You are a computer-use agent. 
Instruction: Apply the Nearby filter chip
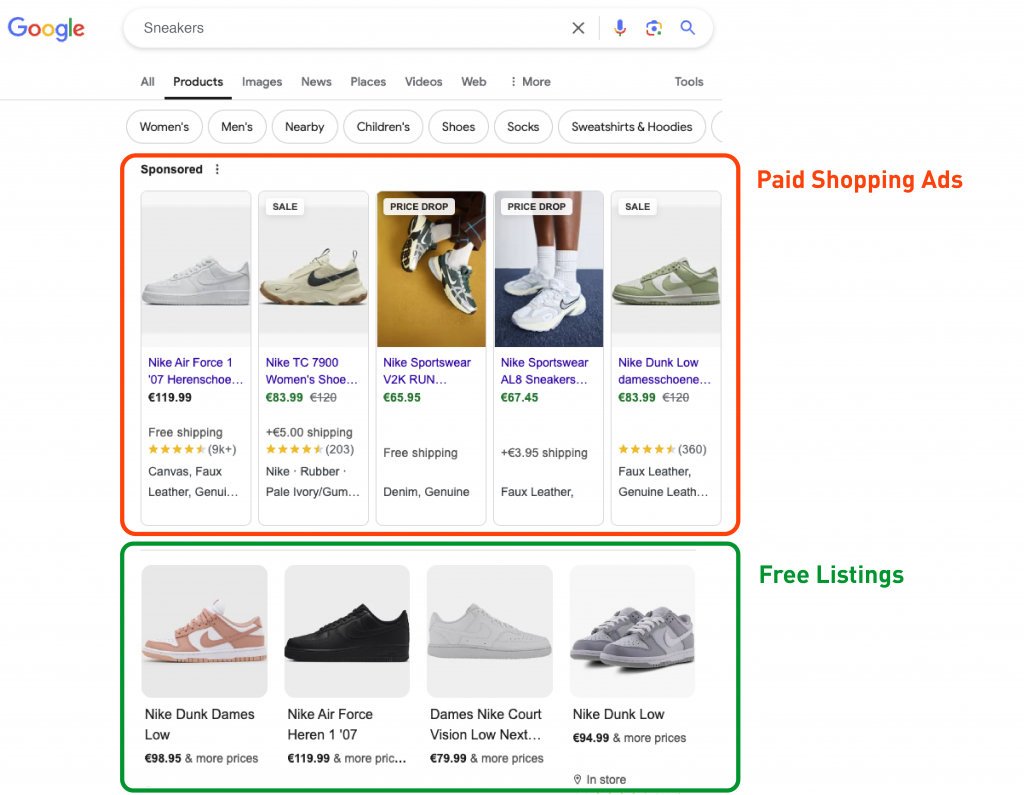(304, 127)
